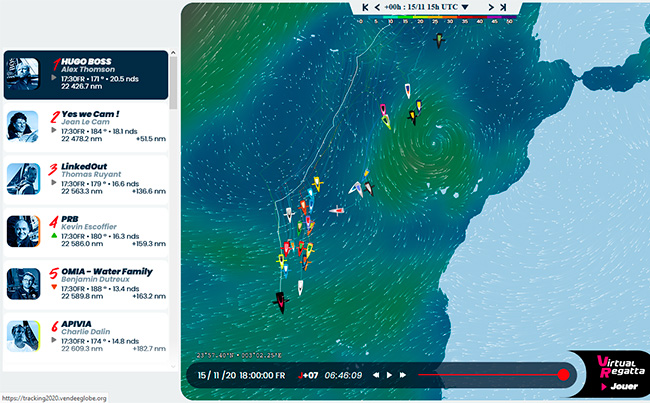Select the white boat pointing left with red stripe
Viewport: 650px width, 403px height.
(x=337, y=211)
